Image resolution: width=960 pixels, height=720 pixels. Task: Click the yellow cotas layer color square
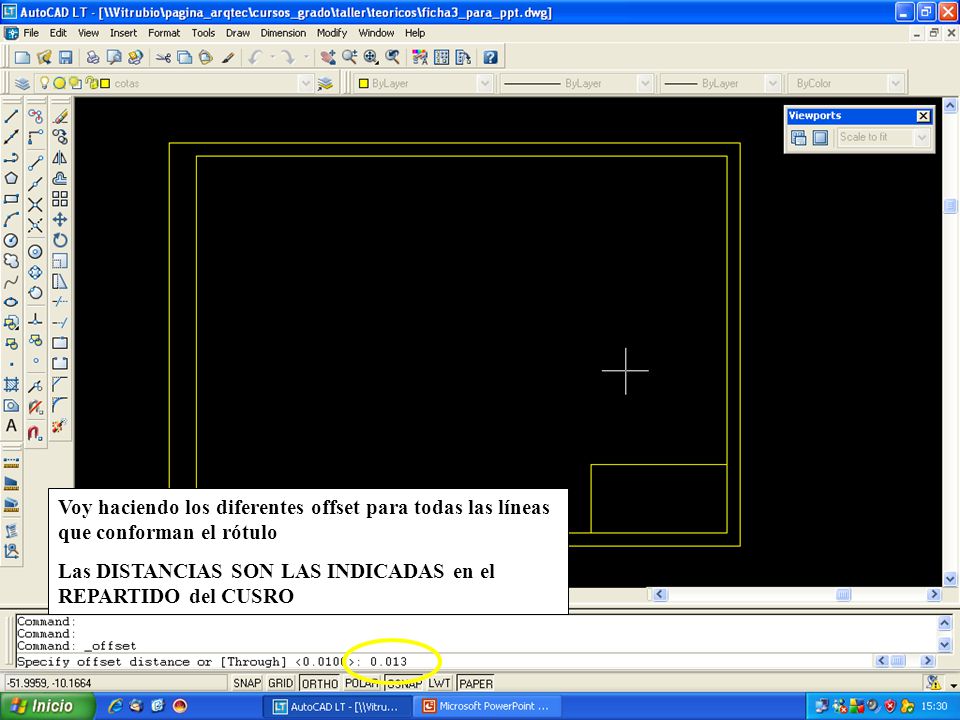(x=105, y=83)
